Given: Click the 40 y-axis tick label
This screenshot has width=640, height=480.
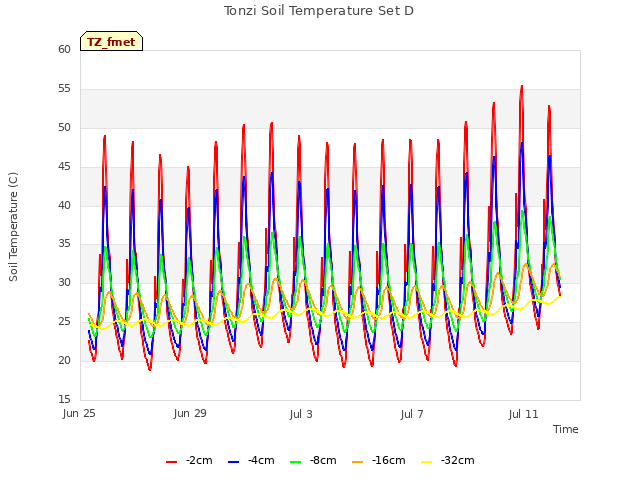Looking at the screenshot, I should click(64, 205).
